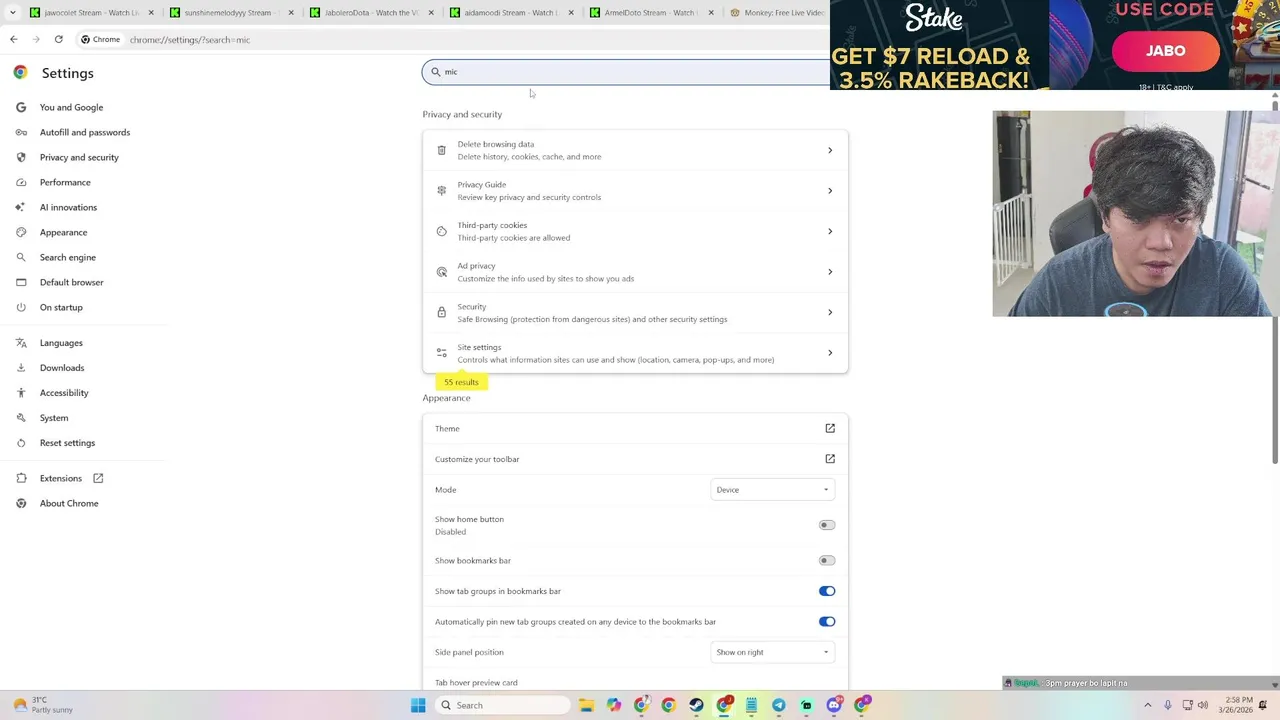The width and height of the screenshot is (1280, 720).
Task: Reload the page with the refresh icon
Action: [x=59, y=39]
